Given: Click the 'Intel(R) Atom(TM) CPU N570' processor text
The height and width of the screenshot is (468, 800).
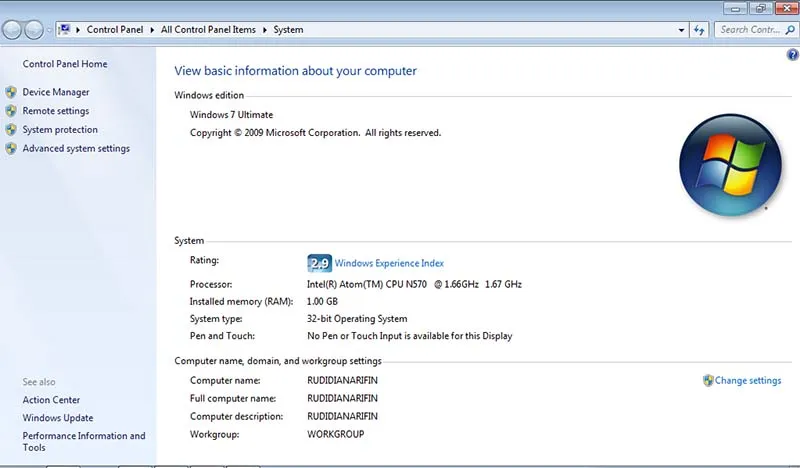Looking at the screenshot, I should pyautogui.click(x=367, y=284).
